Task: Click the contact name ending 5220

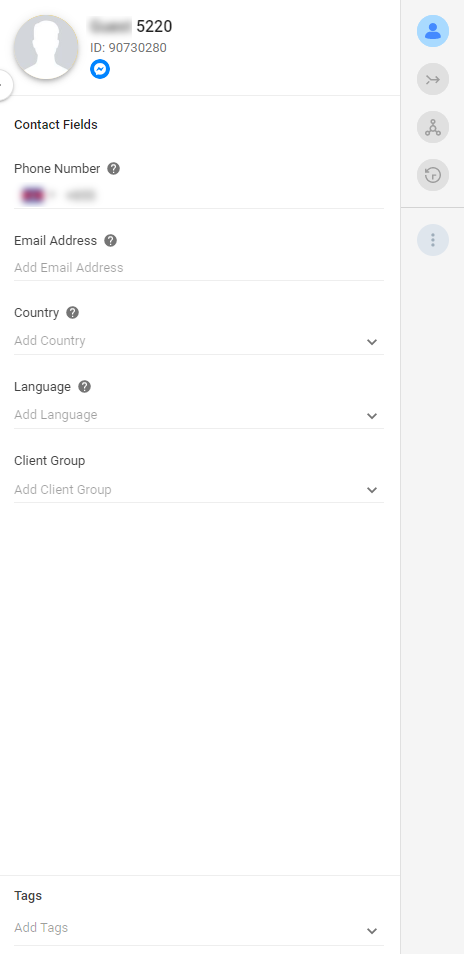Action: click(131, 26)
